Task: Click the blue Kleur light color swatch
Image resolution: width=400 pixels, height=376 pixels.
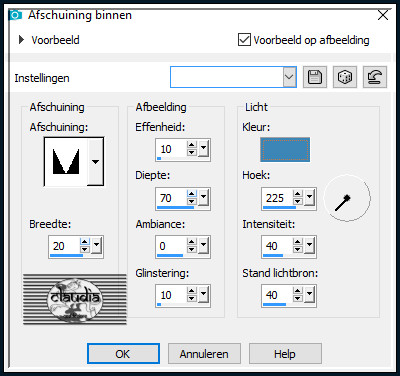Action: [x=285, y=150]
